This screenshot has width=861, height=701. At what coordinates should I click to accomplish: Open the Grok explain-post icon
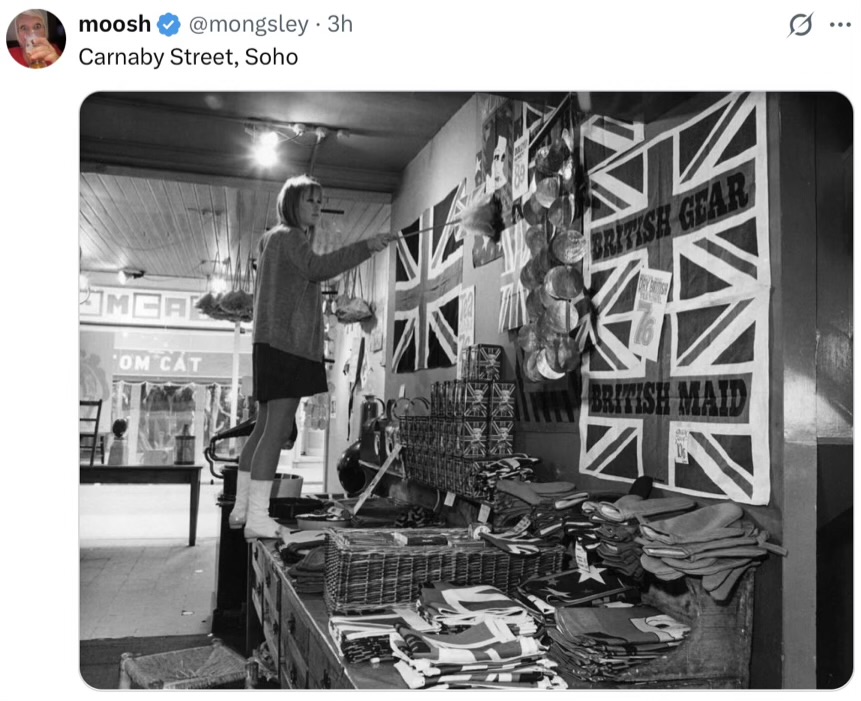(x=800, y=25)
